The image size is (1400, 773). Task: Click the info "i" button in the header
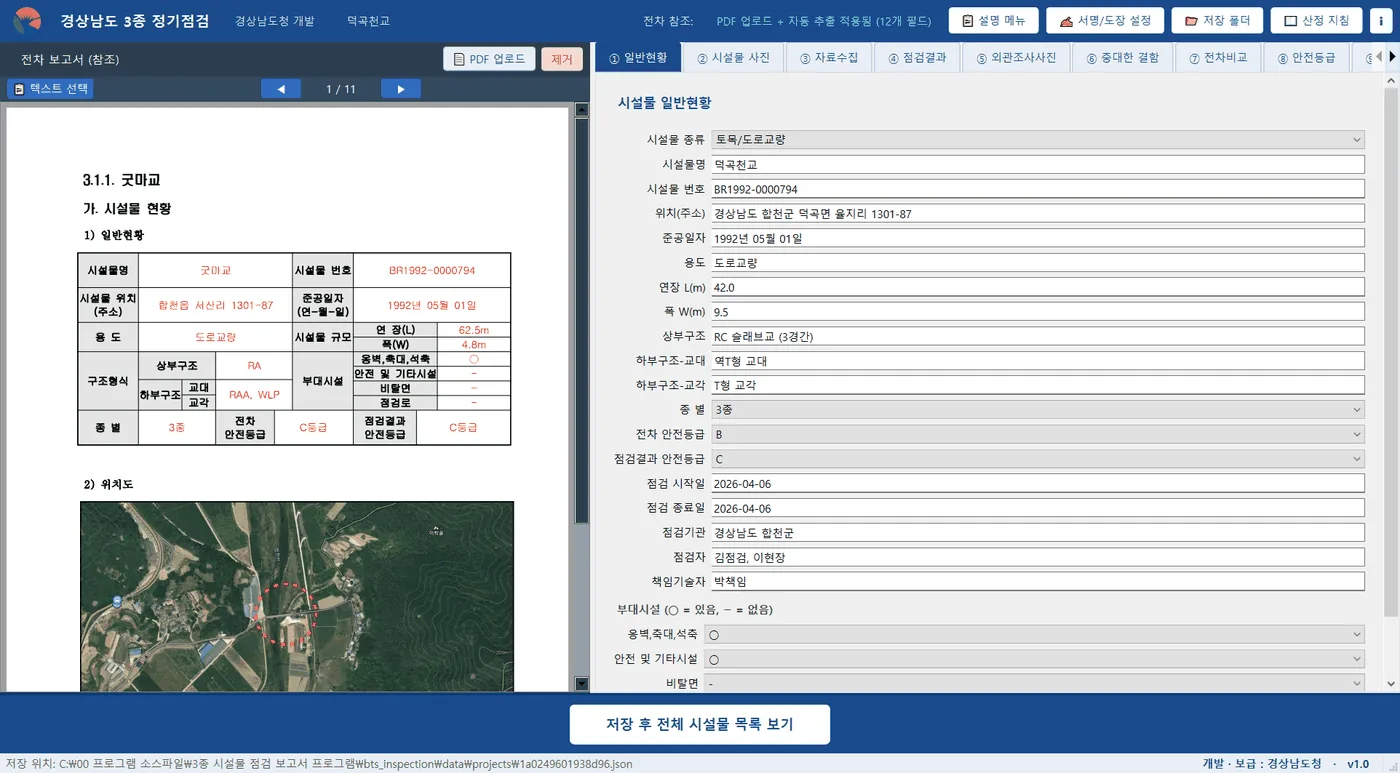coord(1381,21)
